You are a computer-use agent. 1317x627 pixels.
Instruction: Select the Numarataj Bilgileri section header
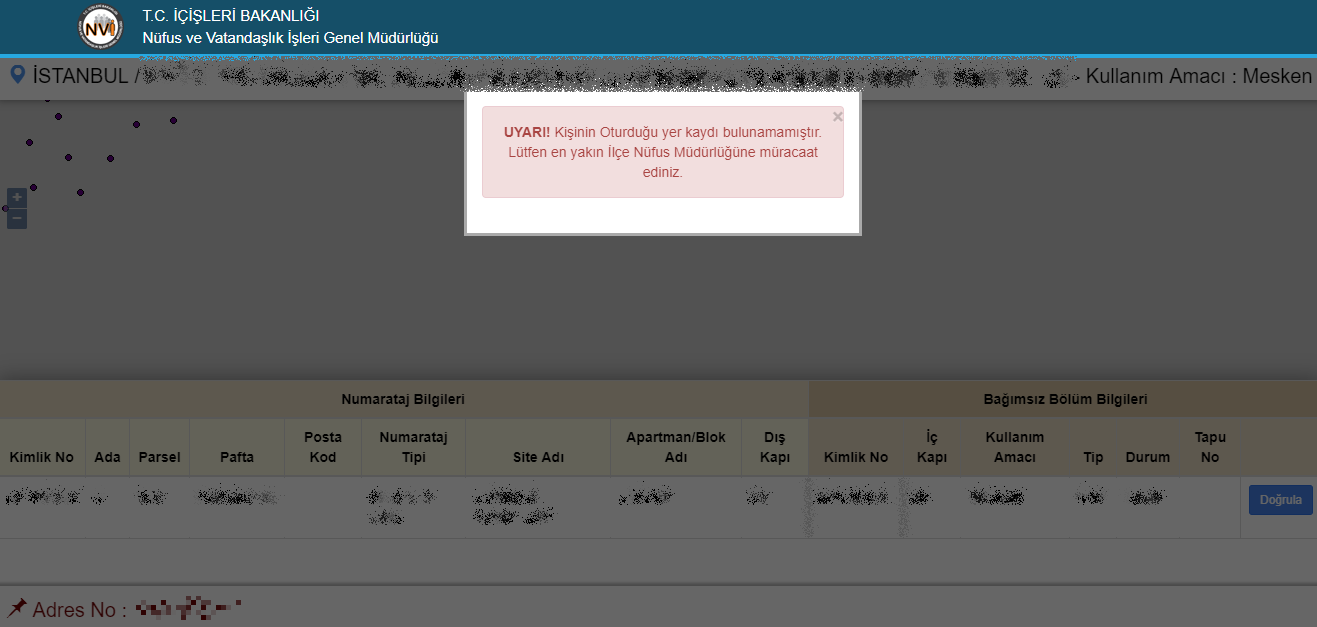(403, 399)
